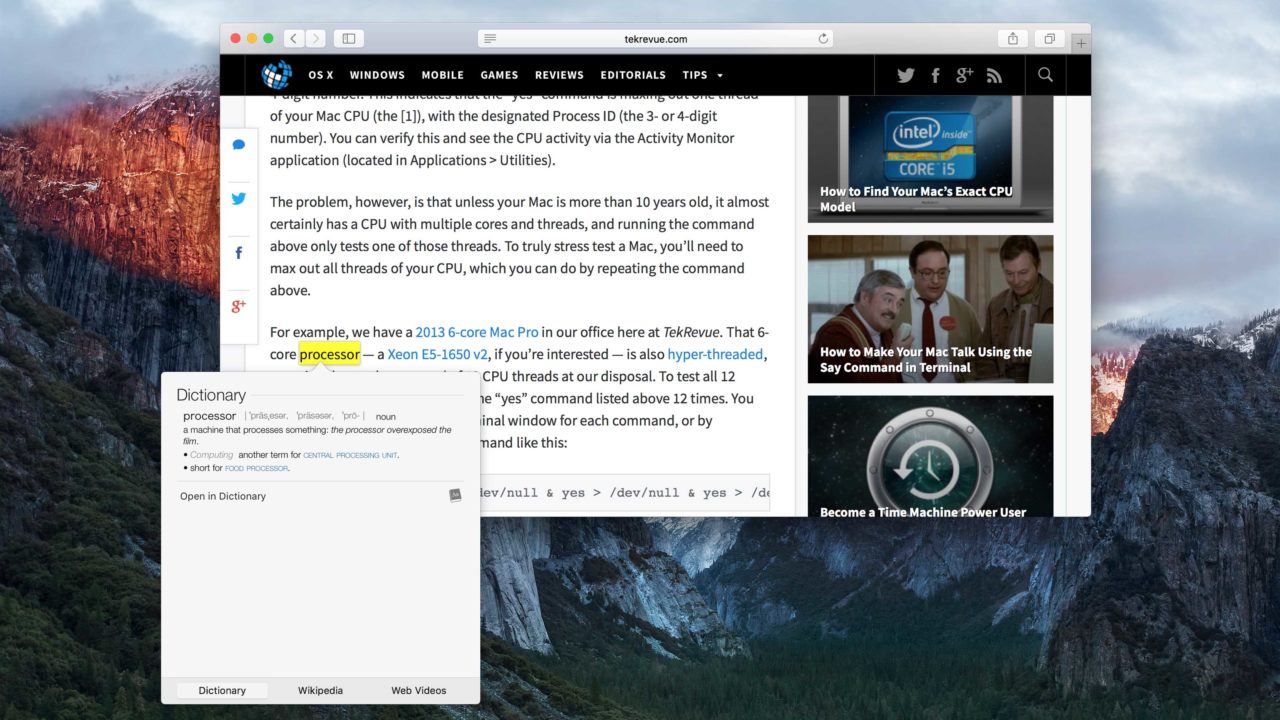The height and width of the screenshot is (720, 1280).
Task: Show all tabs button in Safari toolbar
Action: [1049, 39]
